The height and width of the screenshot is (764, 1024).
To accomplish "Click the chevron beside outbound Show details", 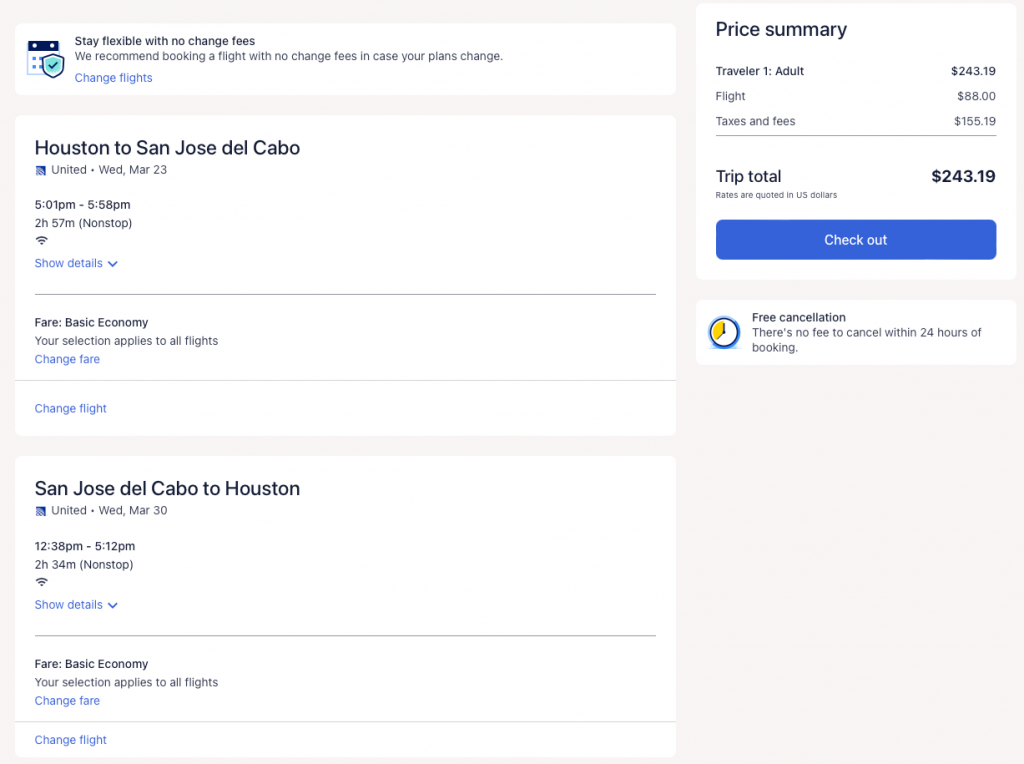I will tap(113, 264).
